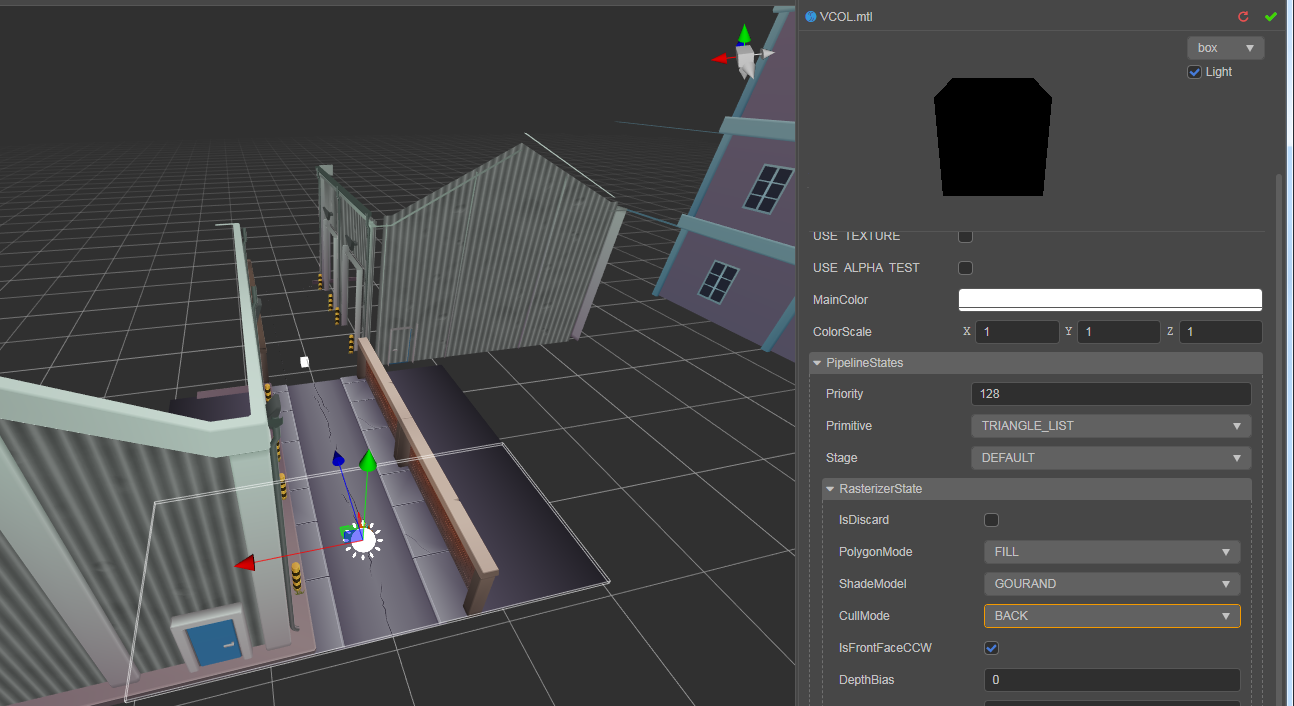Click the green Y-axis gizmo arrow

coord(367,462)
